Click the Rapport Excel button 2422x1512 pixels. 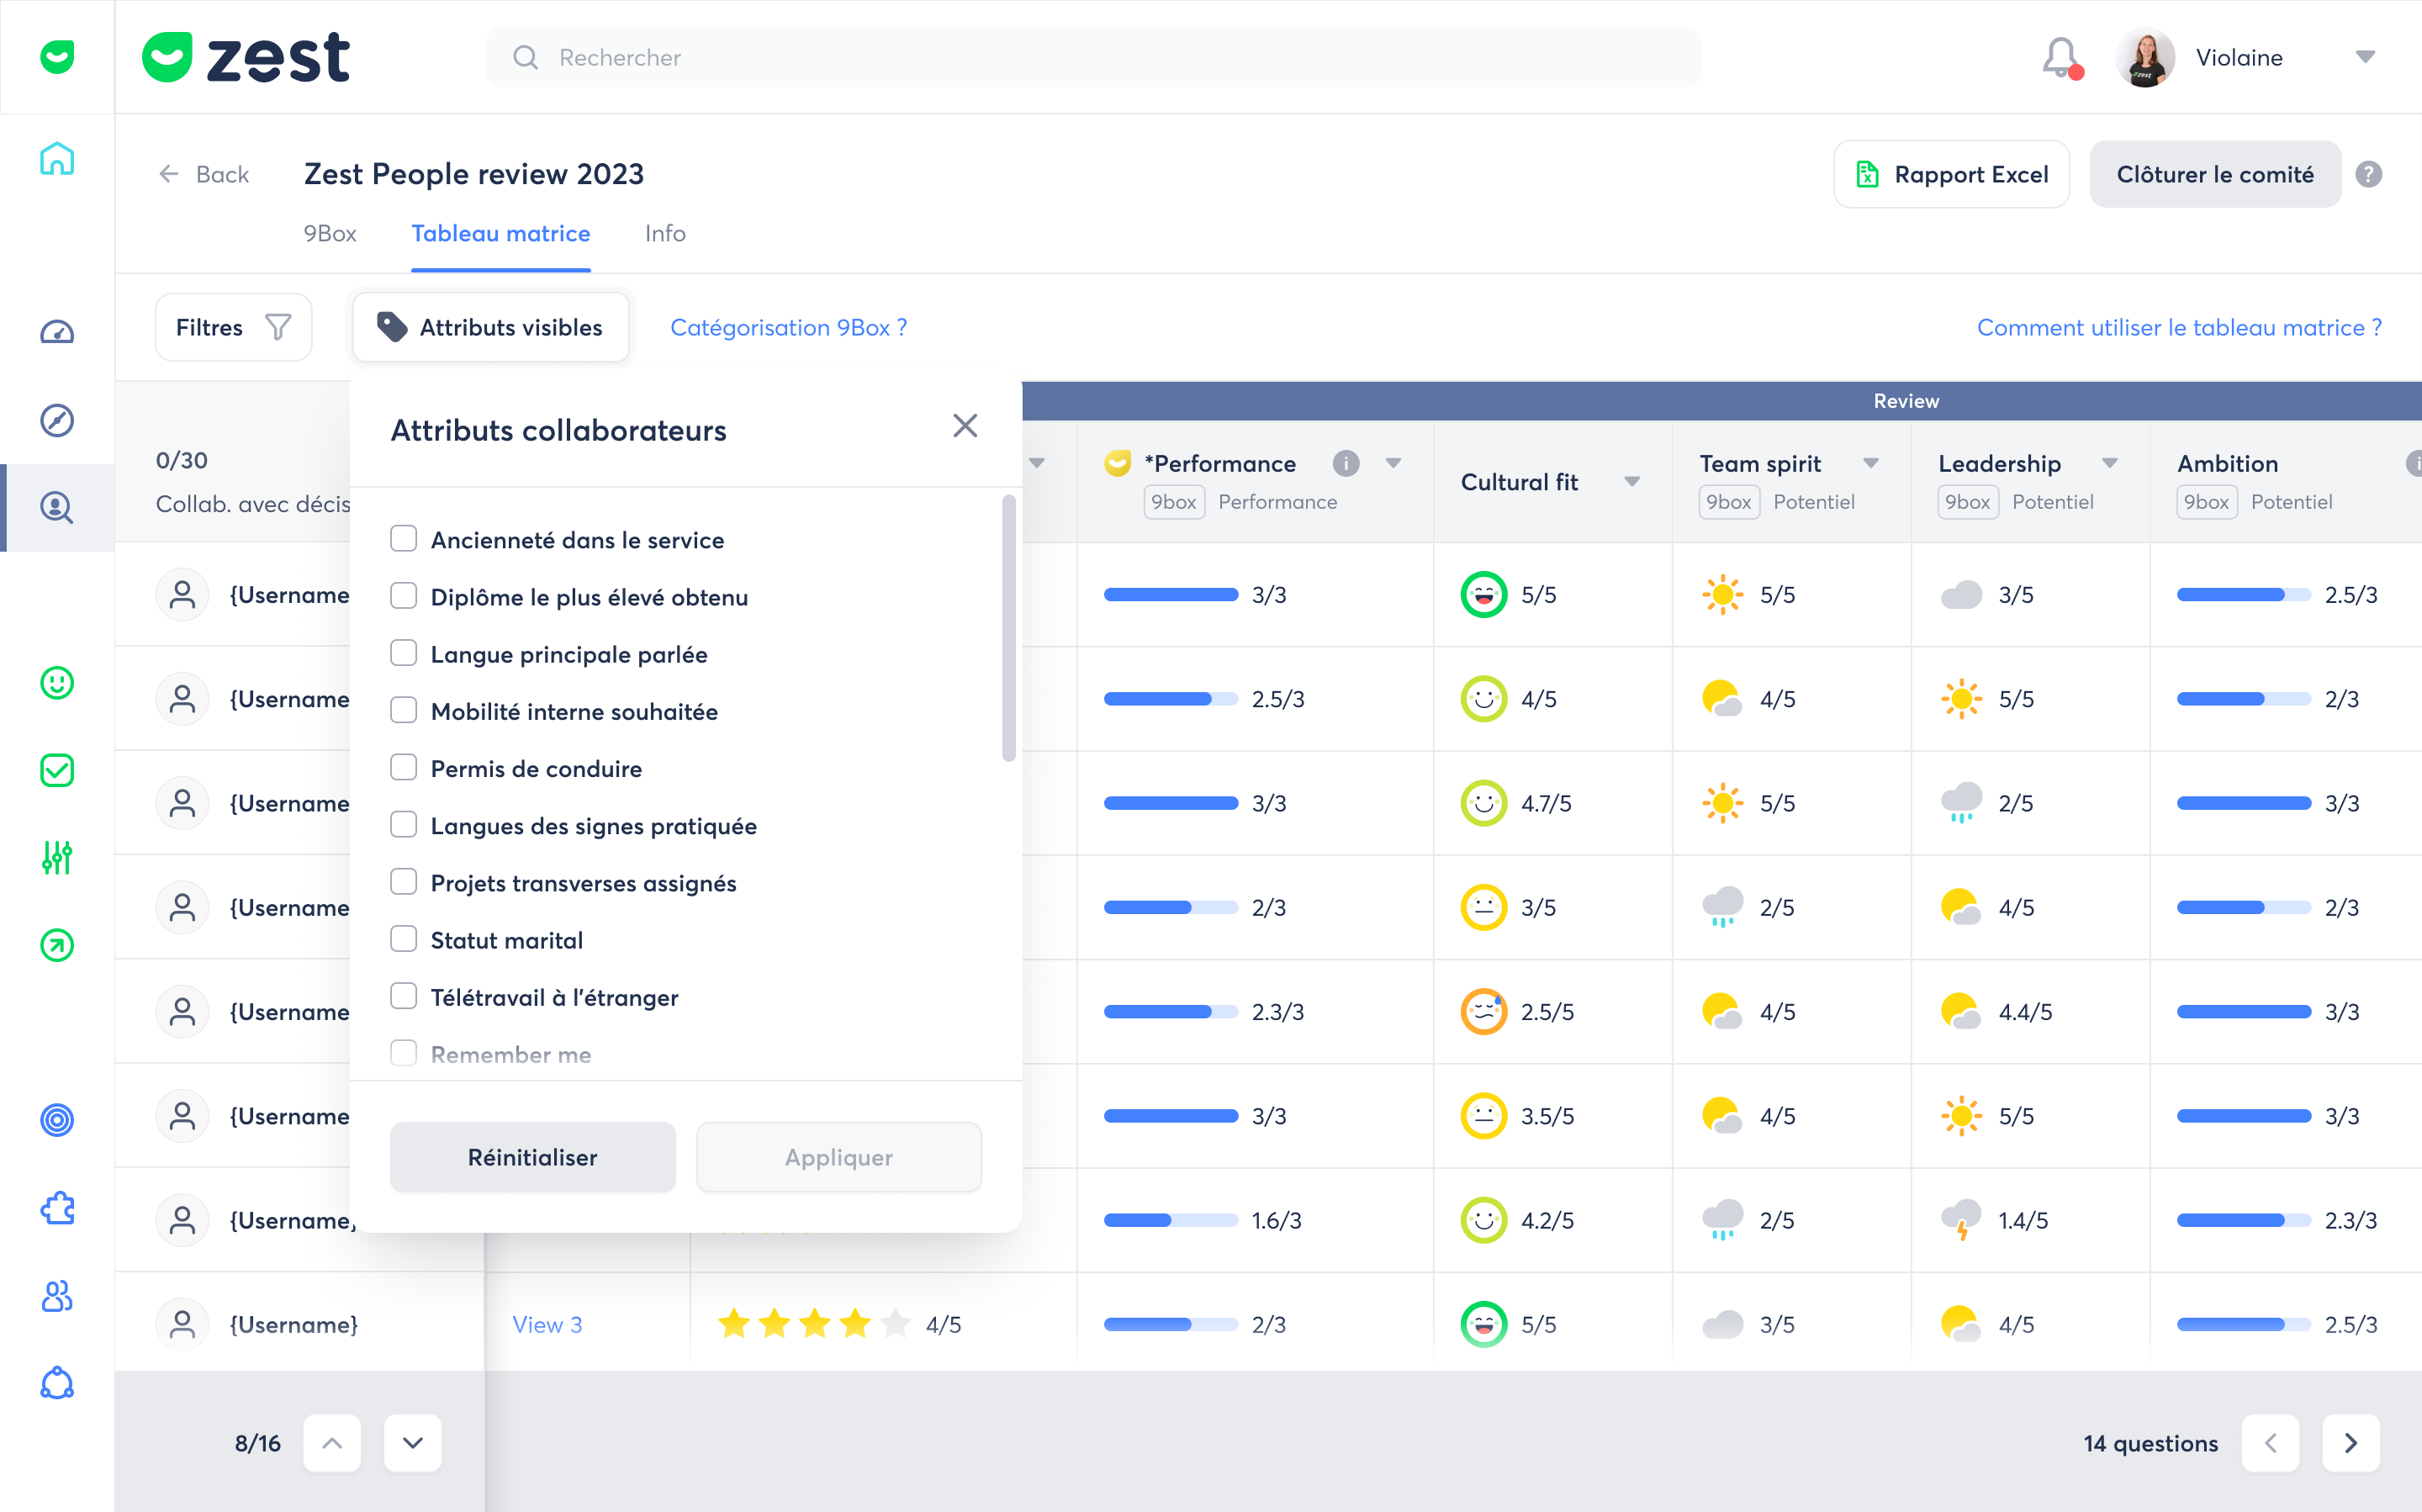coord(1951,174)
